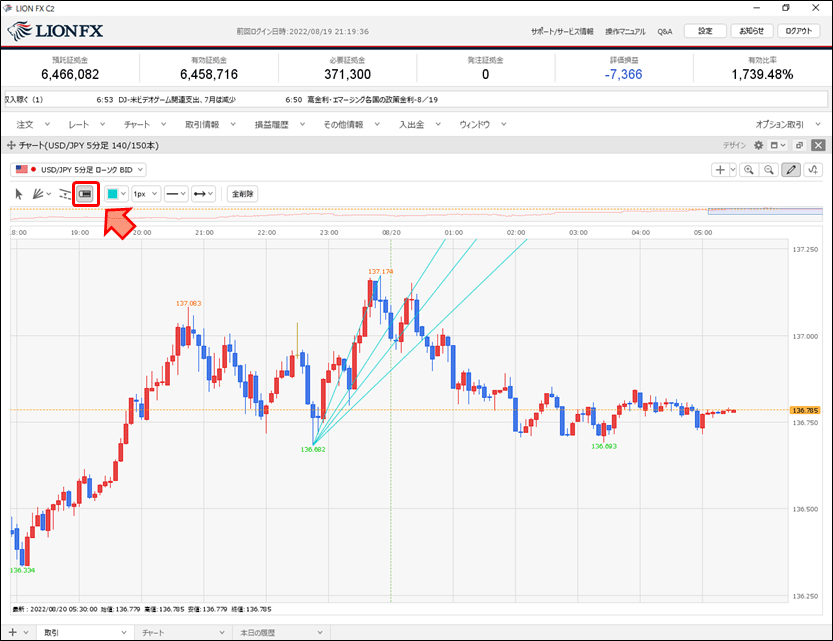833x641 pixels.
Task: Click the ログアウト logout button
Action: click(799, 31)
